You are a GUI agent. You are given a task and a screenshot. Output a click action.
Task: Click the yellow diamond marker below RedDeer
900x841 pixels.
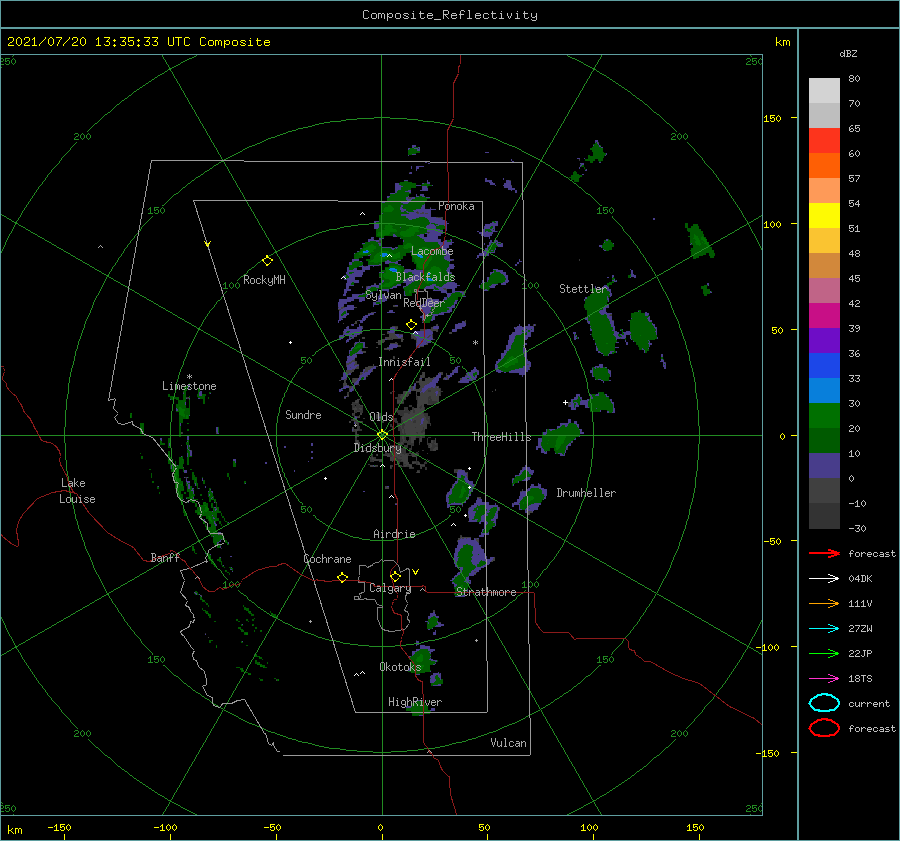click(411, 325)
